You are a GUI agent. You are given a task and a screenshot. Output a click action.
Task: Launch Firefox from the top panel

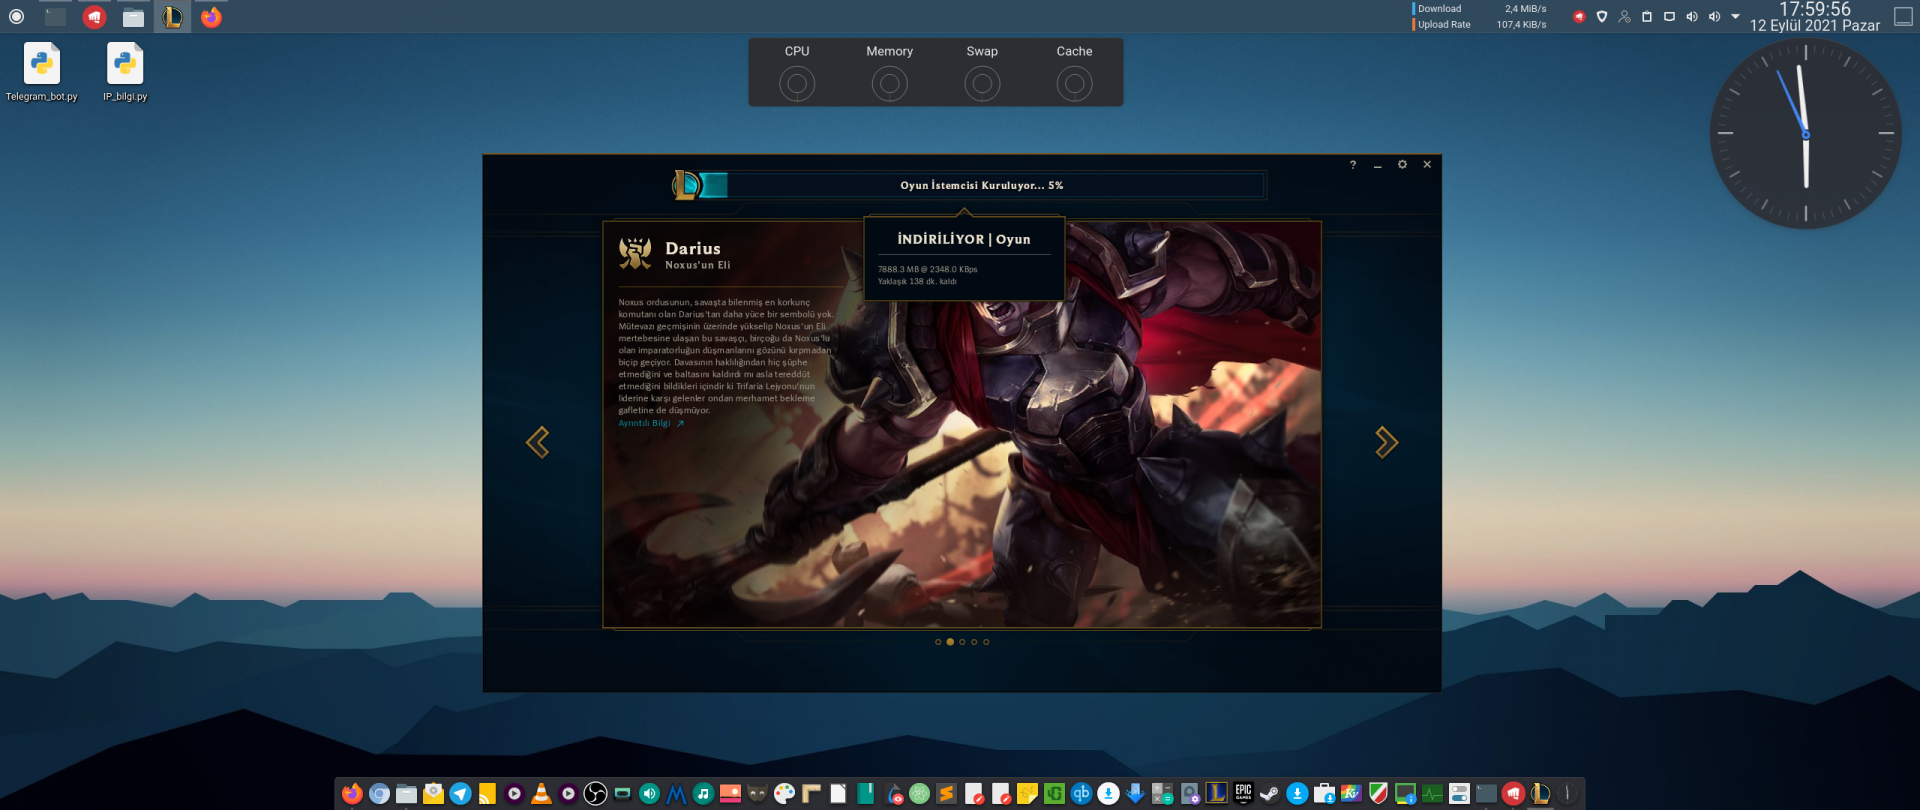point(211,17)
